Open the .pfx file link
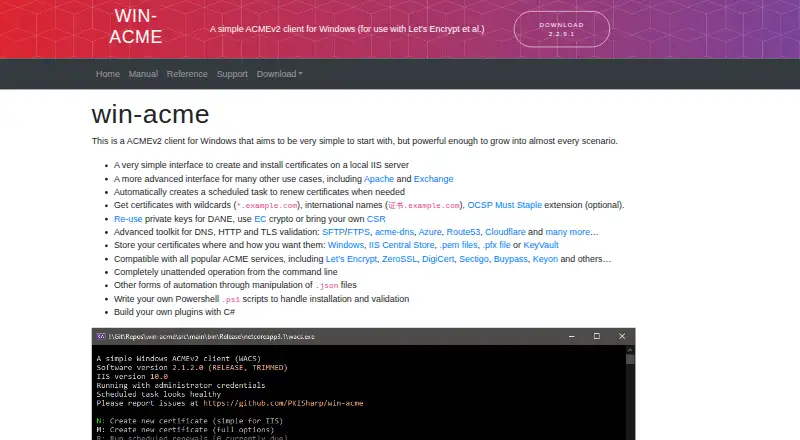800x440 pixels. (x=496, y=245)
